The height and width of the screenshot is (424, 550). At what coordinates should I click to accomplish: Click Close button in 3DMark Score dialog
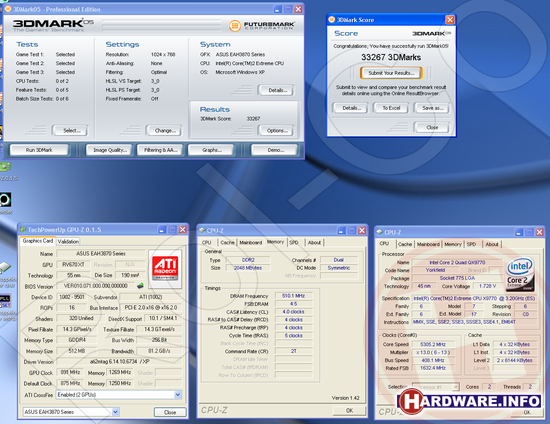point(432,127)
